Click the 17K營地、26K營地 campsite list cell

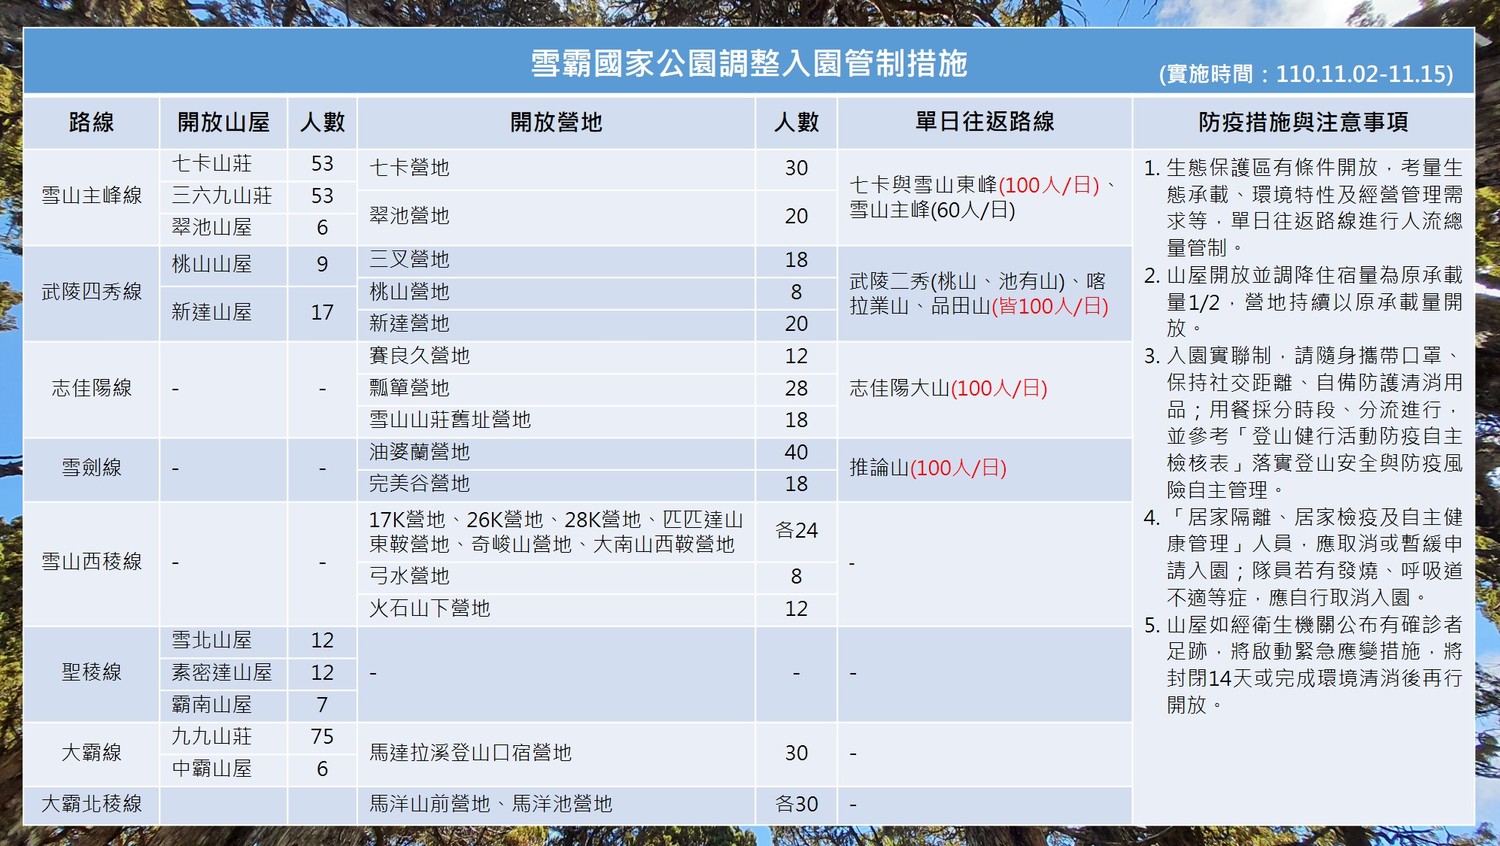coord(556,532)
